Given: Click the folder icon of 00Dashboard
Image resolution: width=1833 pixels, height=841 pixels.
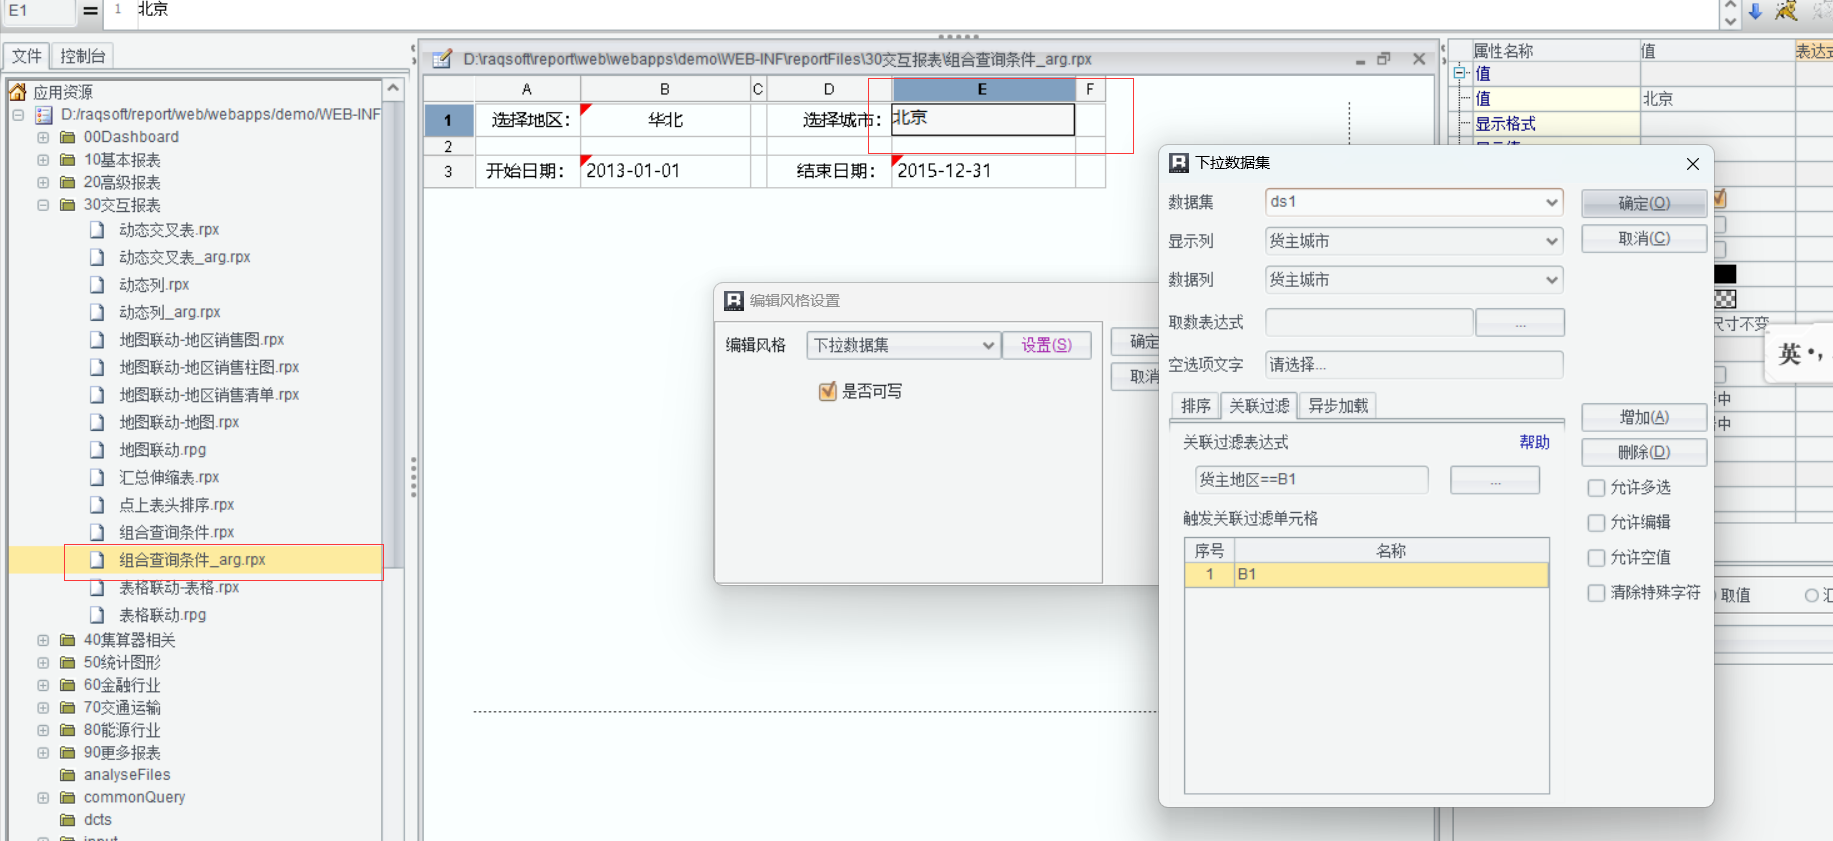Looking at the screenshot, I should coord(68,137).
